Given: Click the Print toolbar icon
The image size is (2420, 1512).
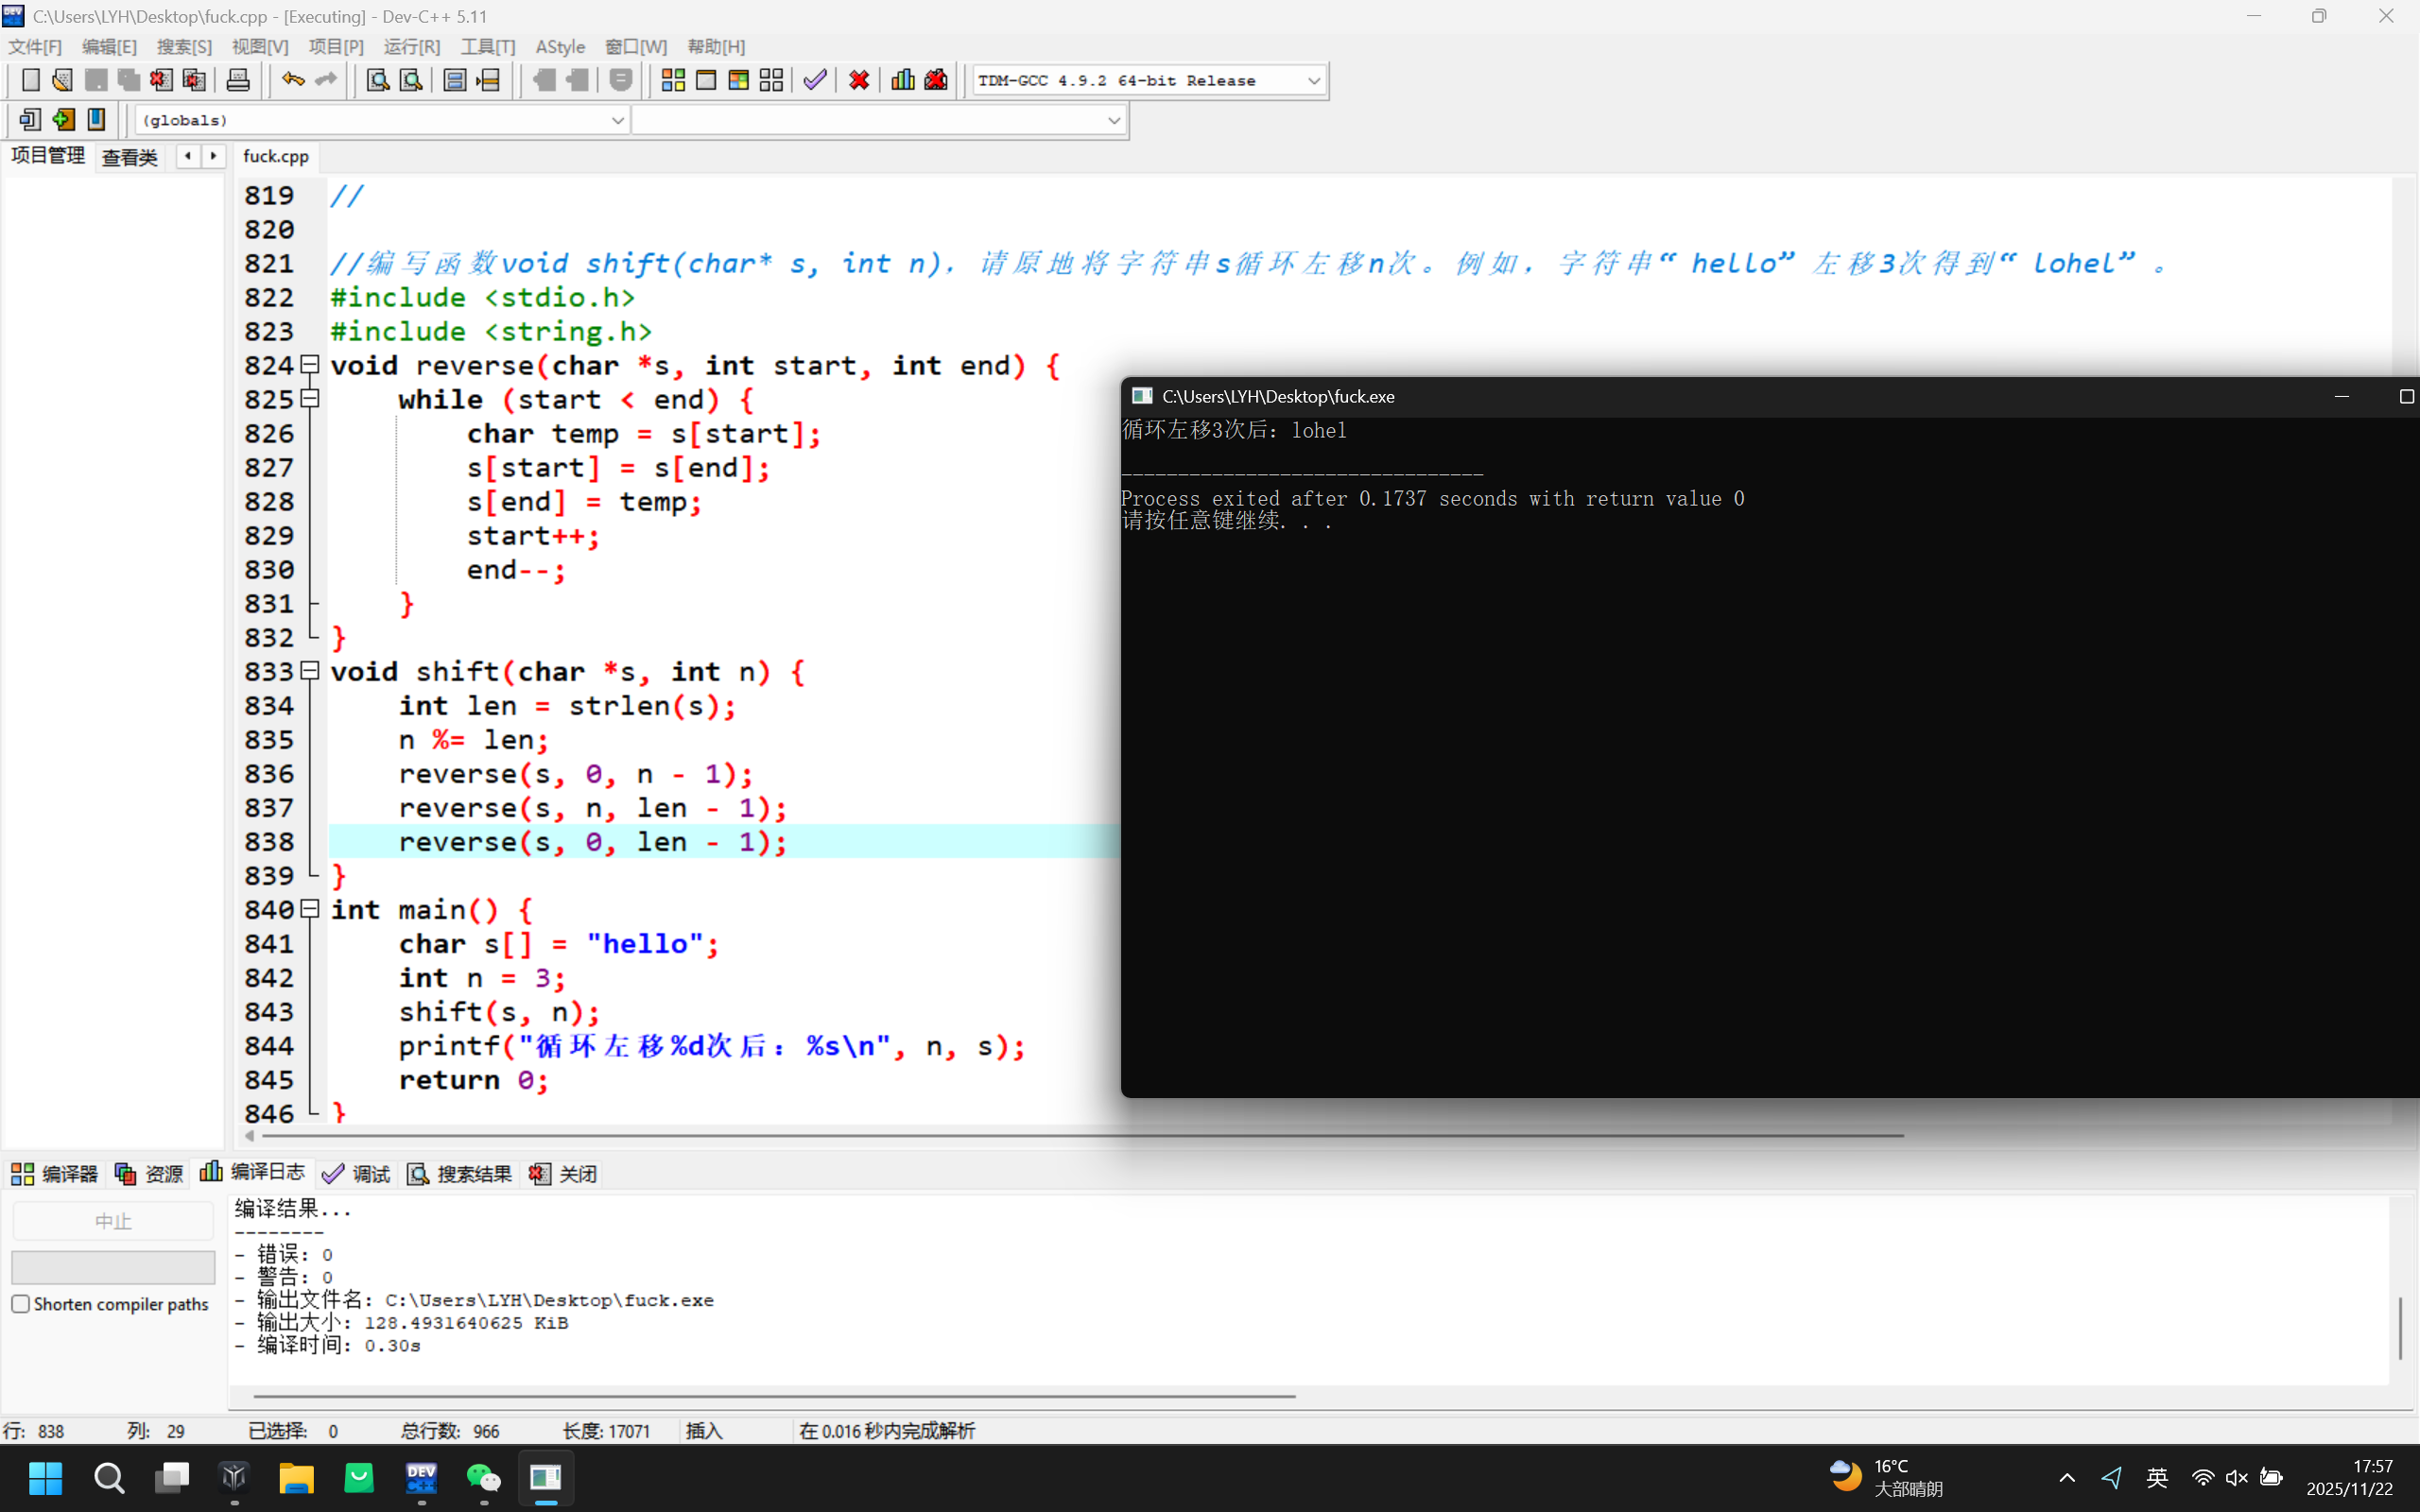Looking at the screenshot, I should [x=238, y=80].
